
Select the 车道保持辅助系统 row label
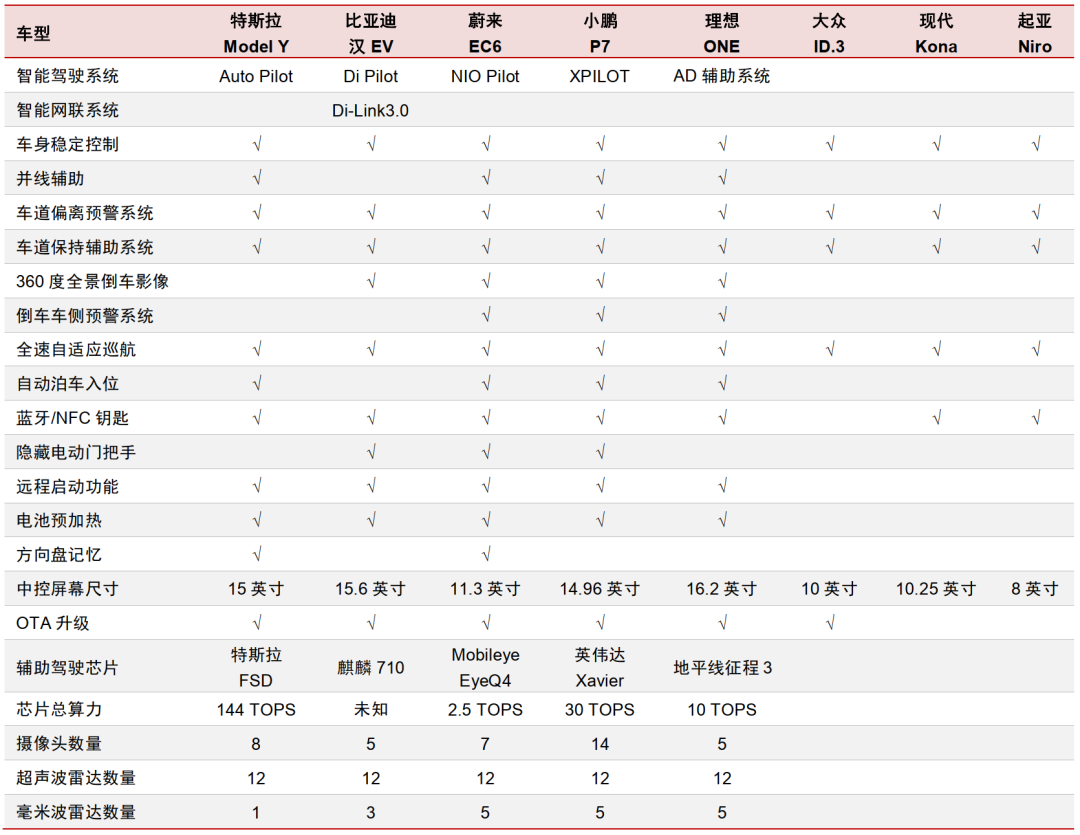[85, 247]
